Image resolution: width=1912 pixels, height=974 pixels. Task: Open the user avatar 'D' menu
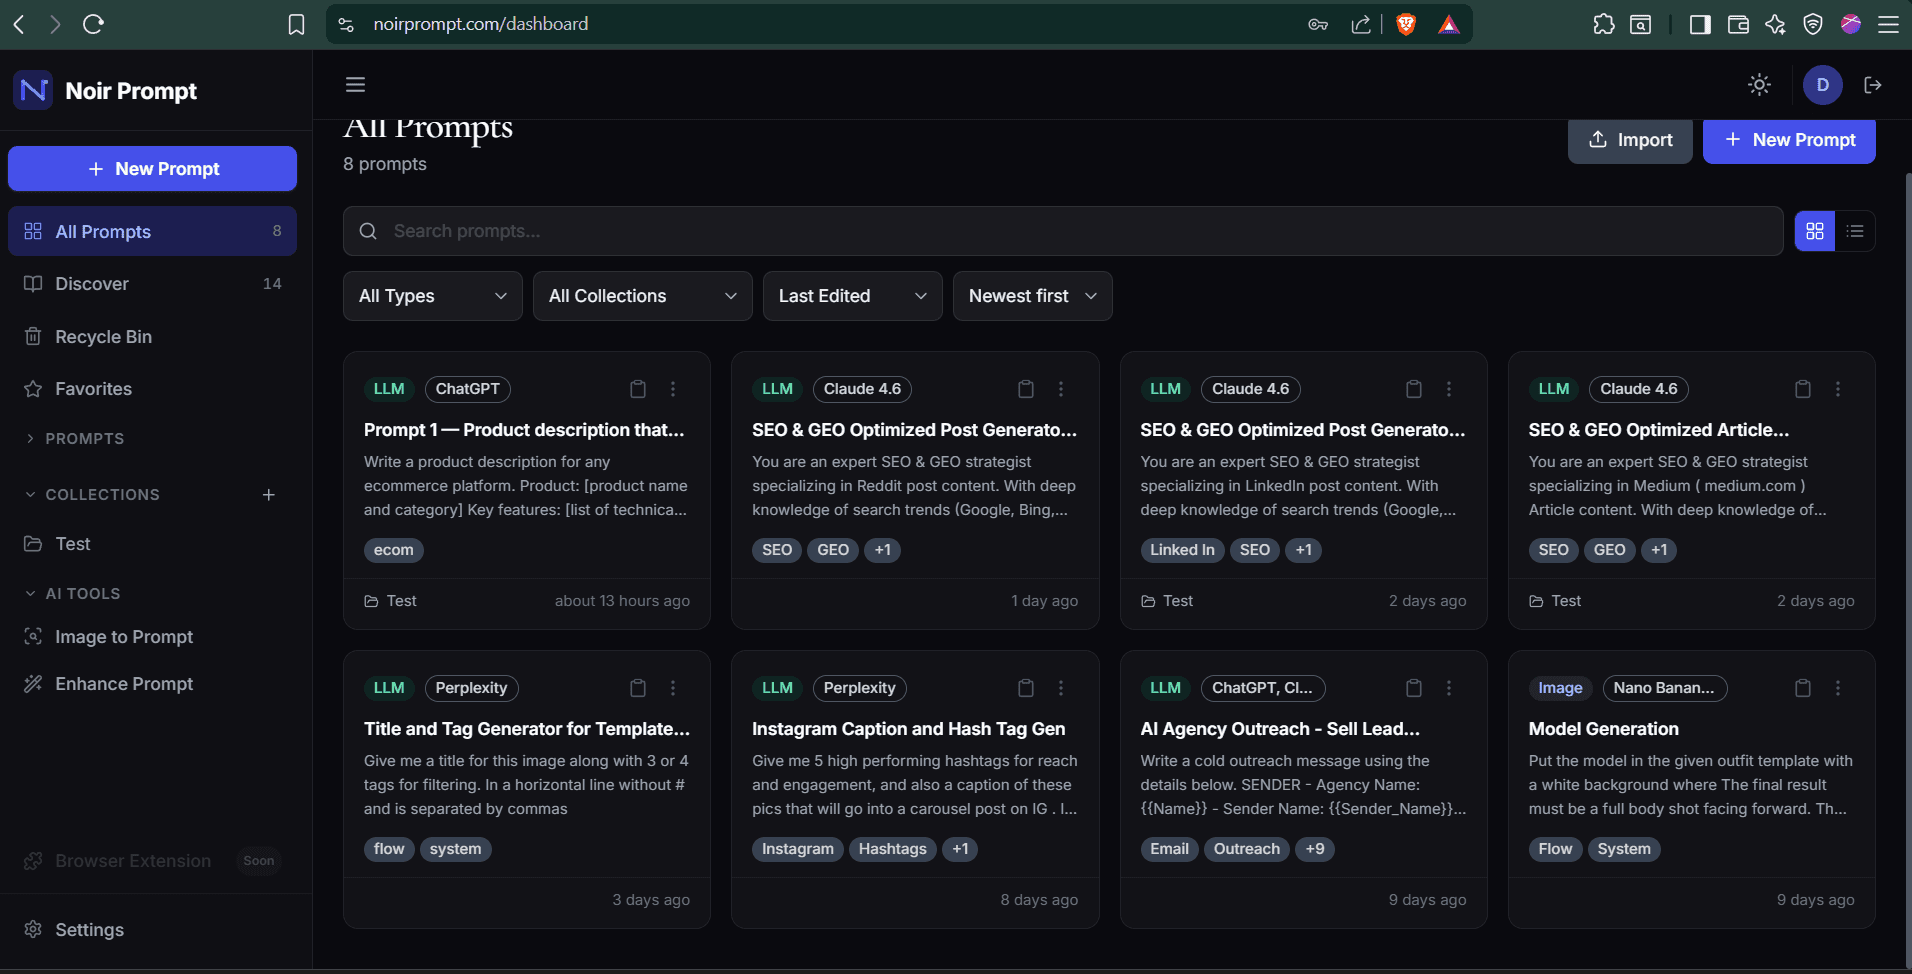(1822, 85)
